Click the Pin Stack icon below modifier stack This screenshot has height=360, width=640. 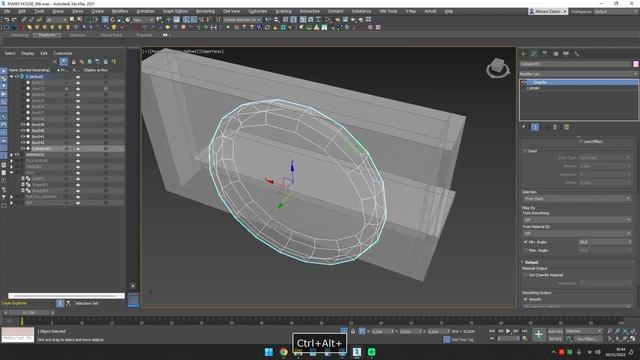[524, 127]
